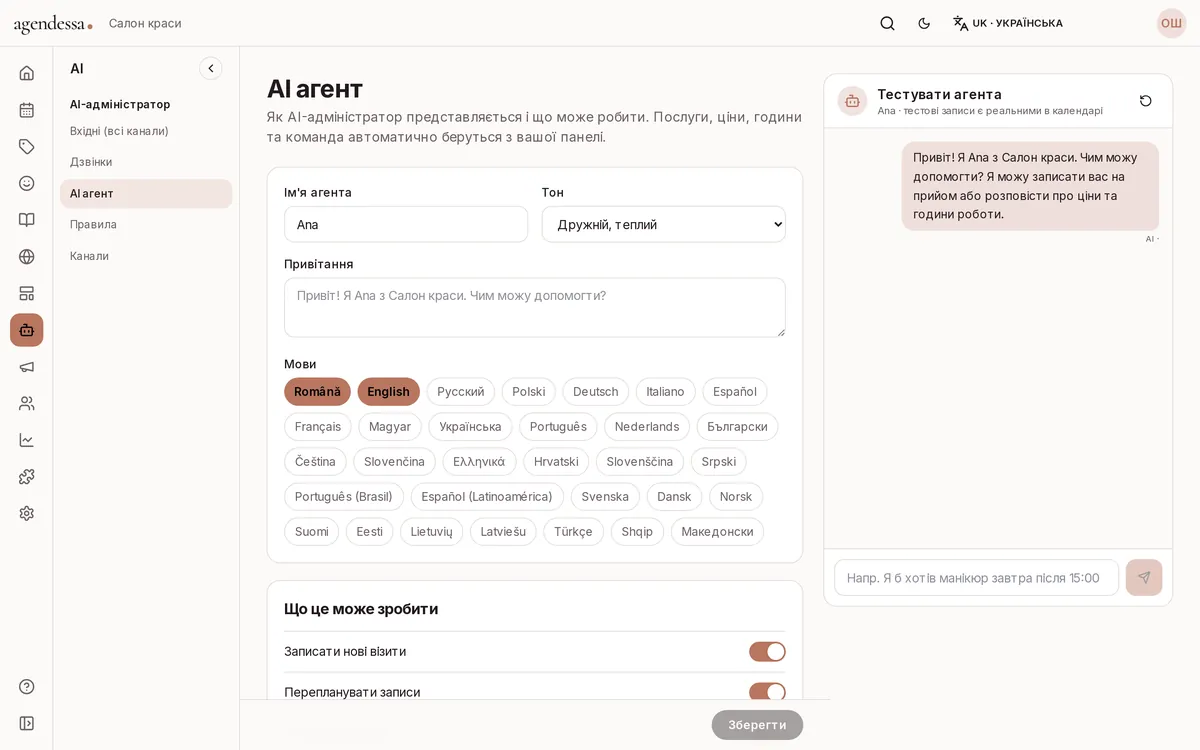Screen dimensions: 1200x750
Task: Collapse the AI side panel with the chevron
Action: click(210, 68)
